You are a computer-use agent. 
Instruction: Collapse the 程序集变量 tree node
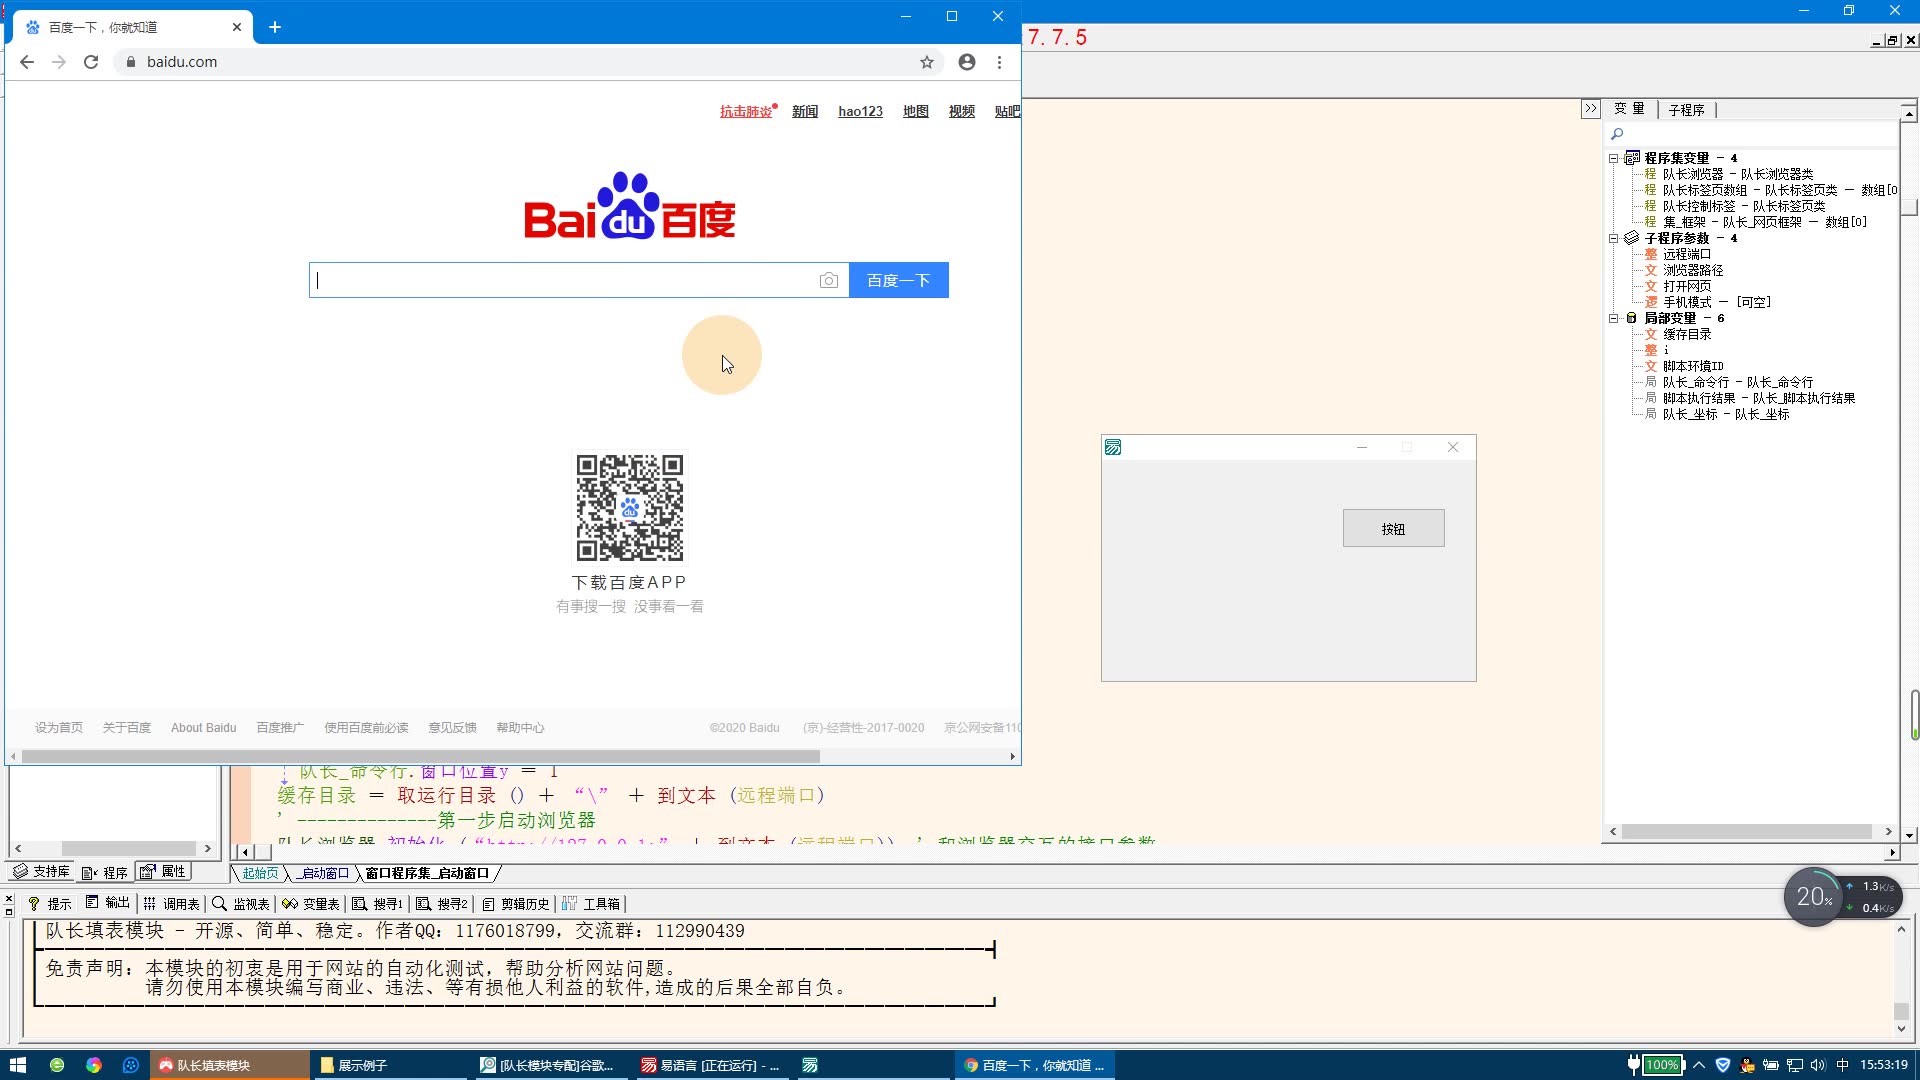pyautogui.click(x=1613, y=158)
